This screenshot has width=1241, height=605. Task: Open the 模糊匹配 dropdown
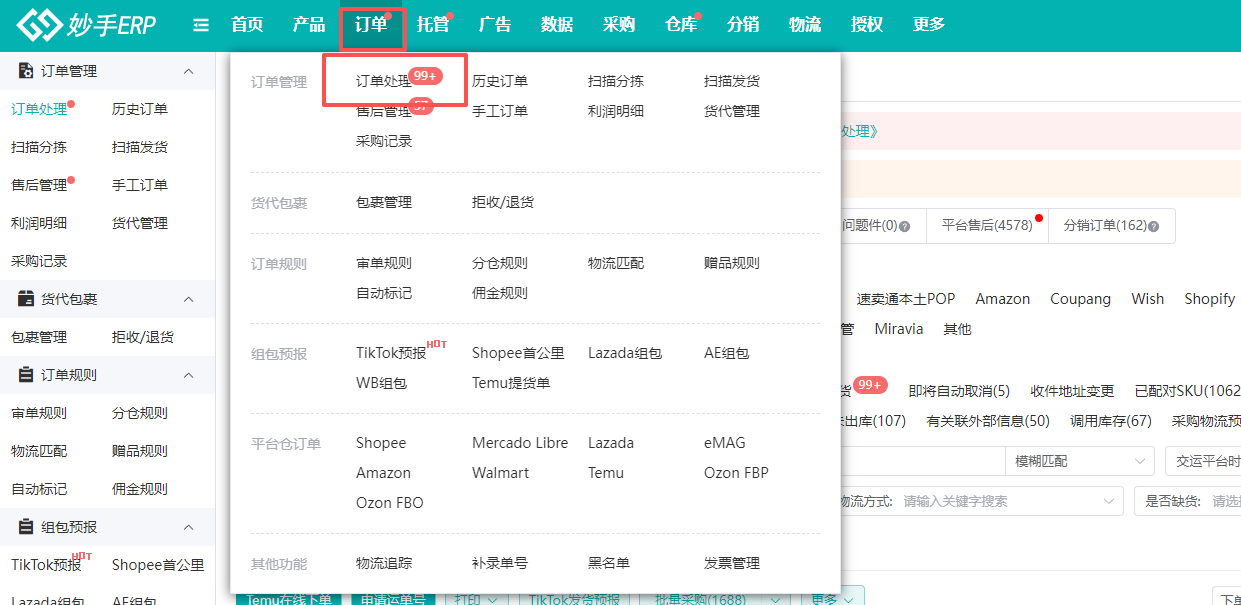click(1079, 460)
